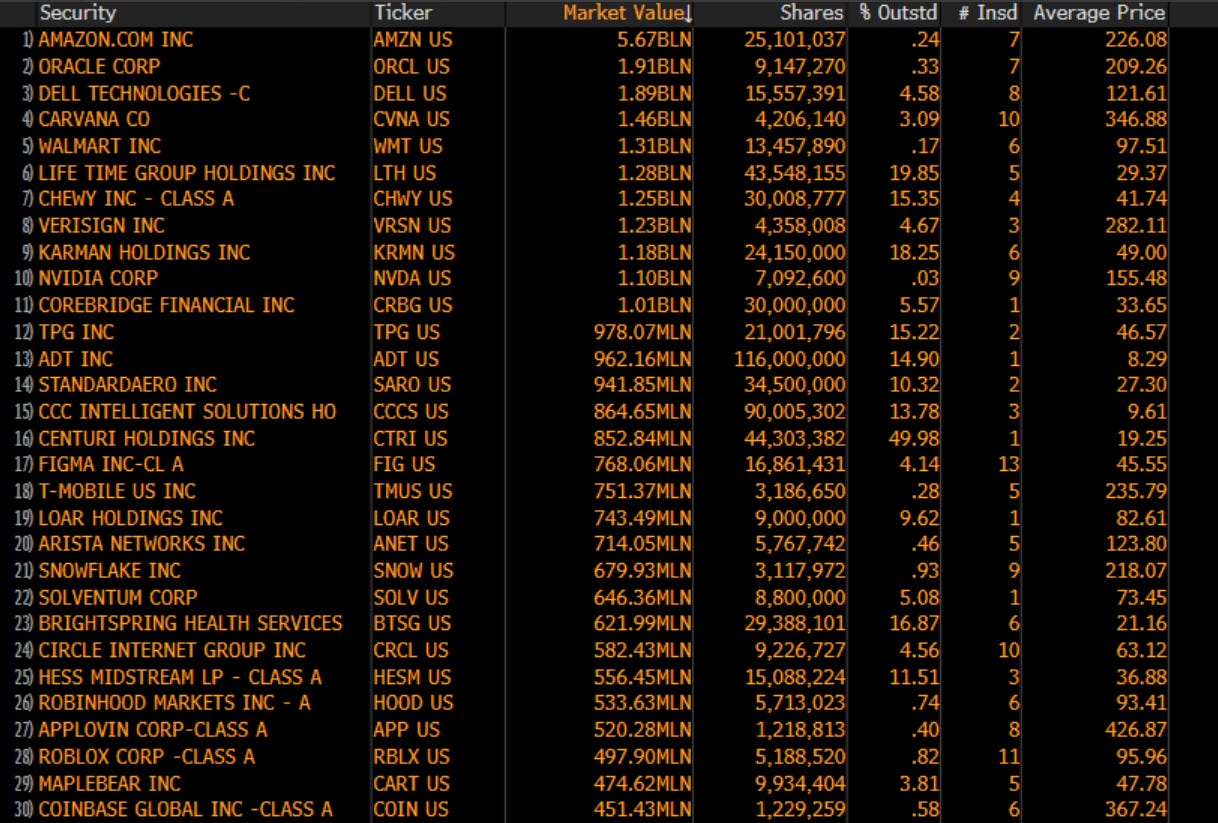The width and height of the screenshot is (1218, 823).
Task: Click the Ticker column header
Action: [x=403, y=13]
